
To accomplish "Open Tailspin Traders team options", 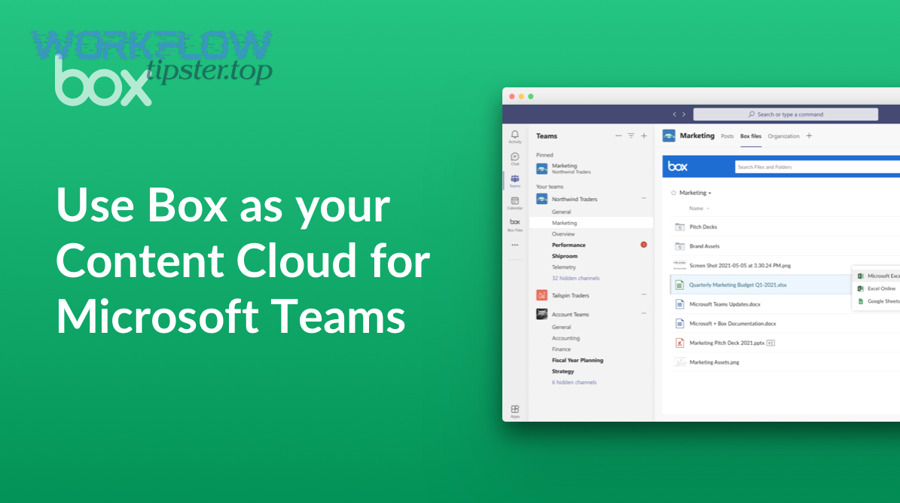I will [644, 295].
